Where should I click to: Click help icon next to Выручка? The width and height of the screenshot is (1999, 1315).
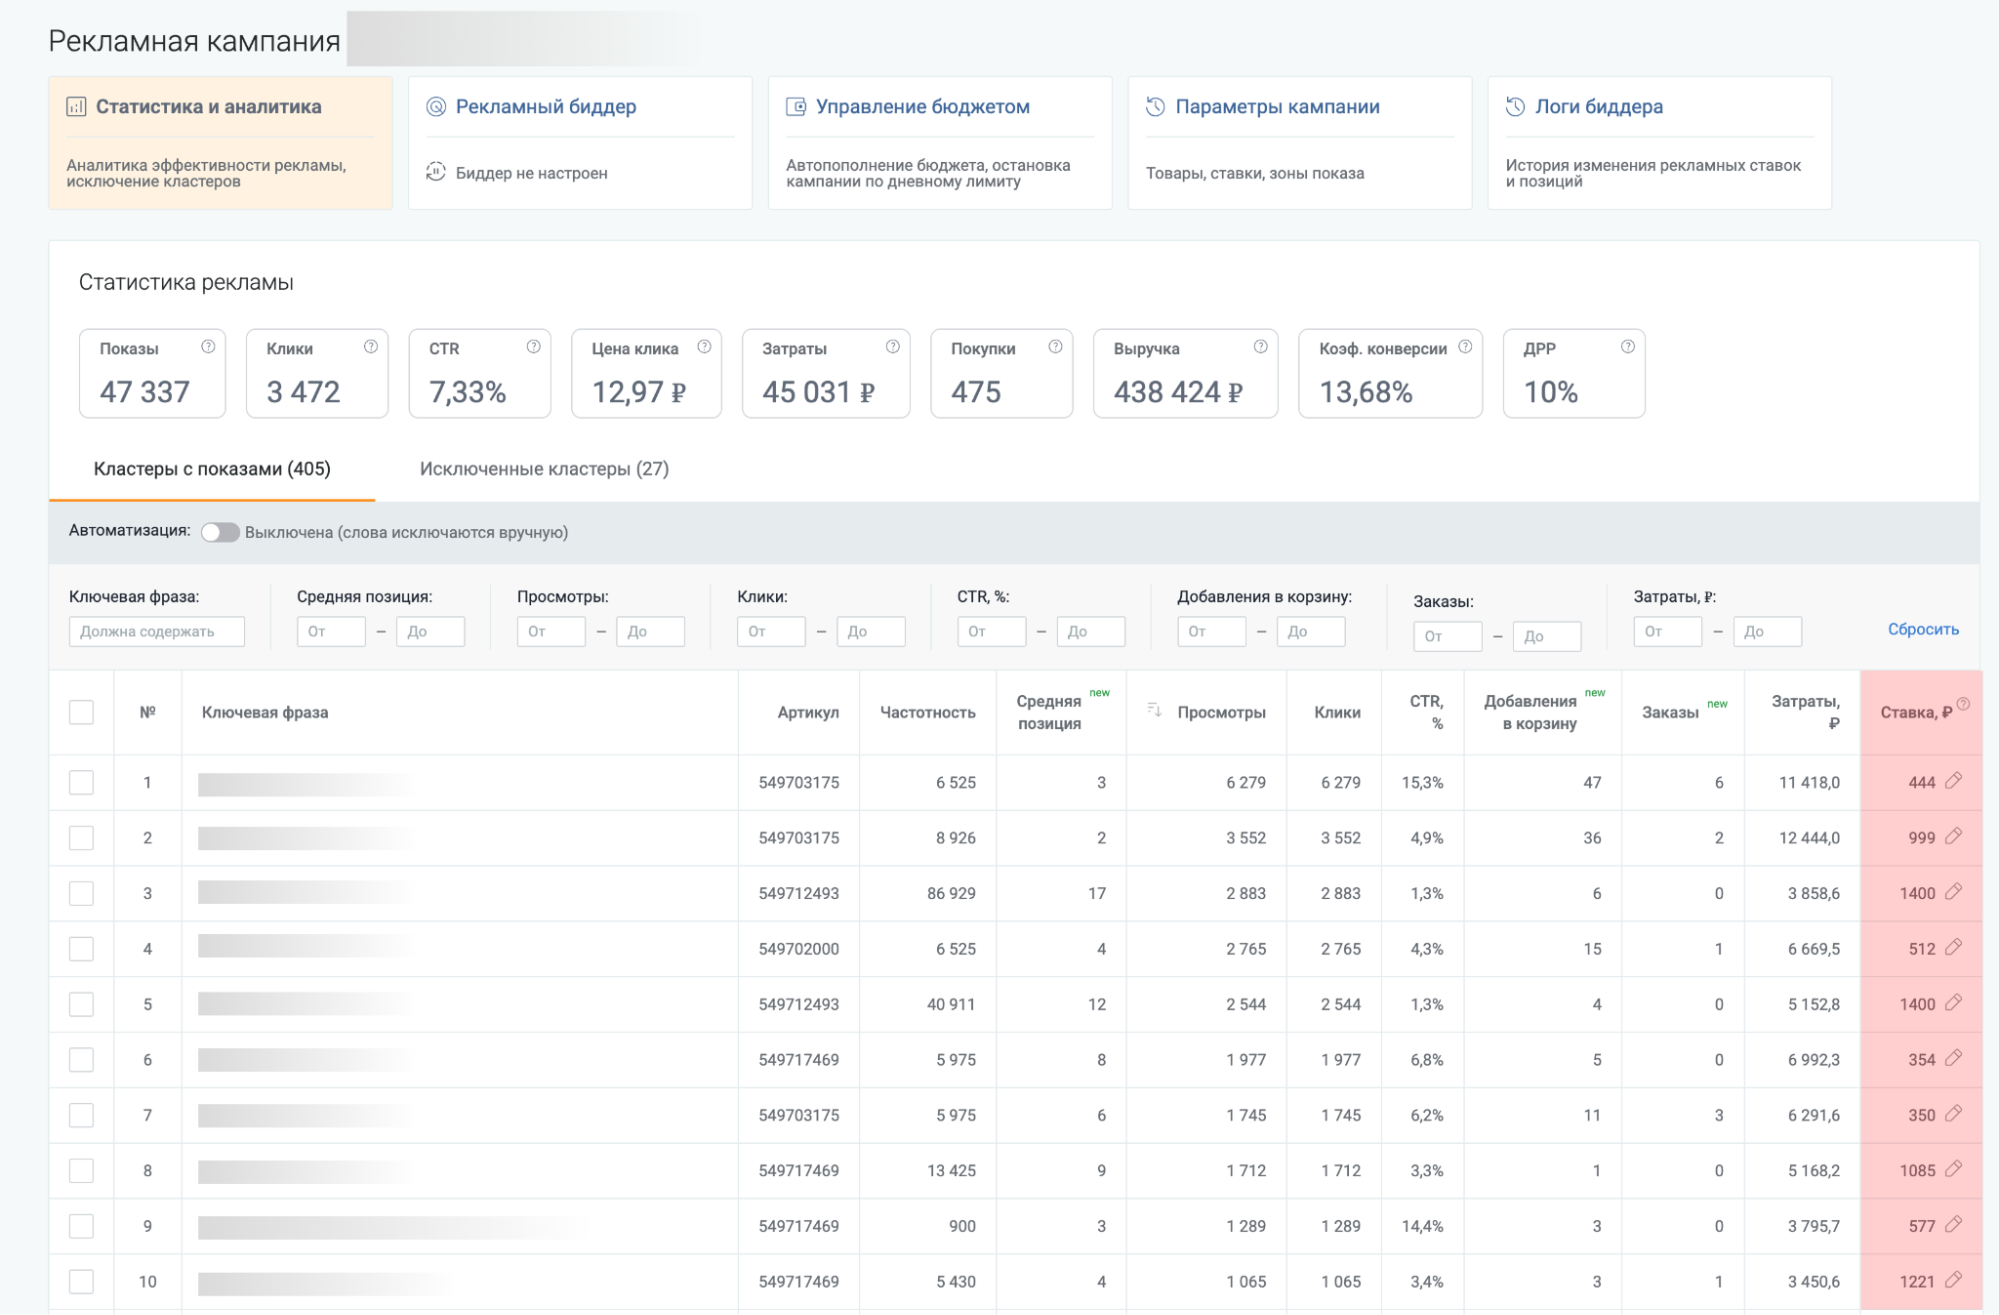tap(1260, 346)
